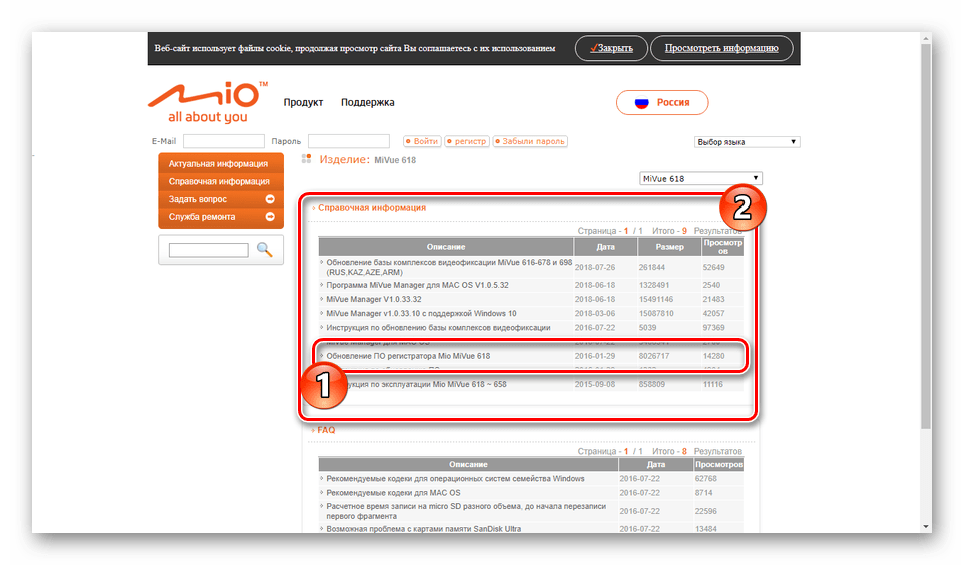The width and height of the screenshot is (964, 565).
Task: Expand the Справочная информация section heading
Action: coord(371,208)
